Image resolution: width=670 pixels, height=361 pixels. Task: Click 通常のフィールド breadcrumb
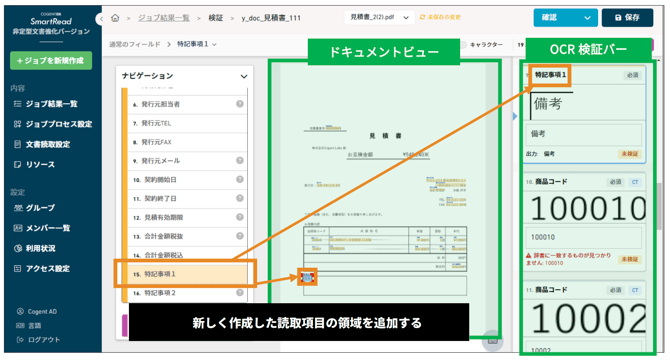pyautogui.click(x=135, y=44)
